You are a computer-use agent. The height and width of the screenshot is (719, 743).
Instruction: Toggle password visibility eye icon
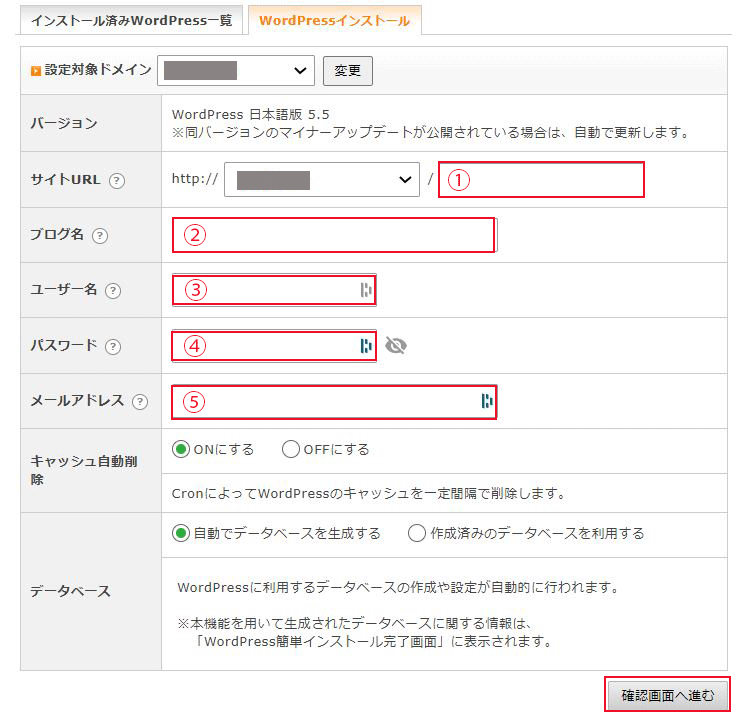tap(396, 346)
